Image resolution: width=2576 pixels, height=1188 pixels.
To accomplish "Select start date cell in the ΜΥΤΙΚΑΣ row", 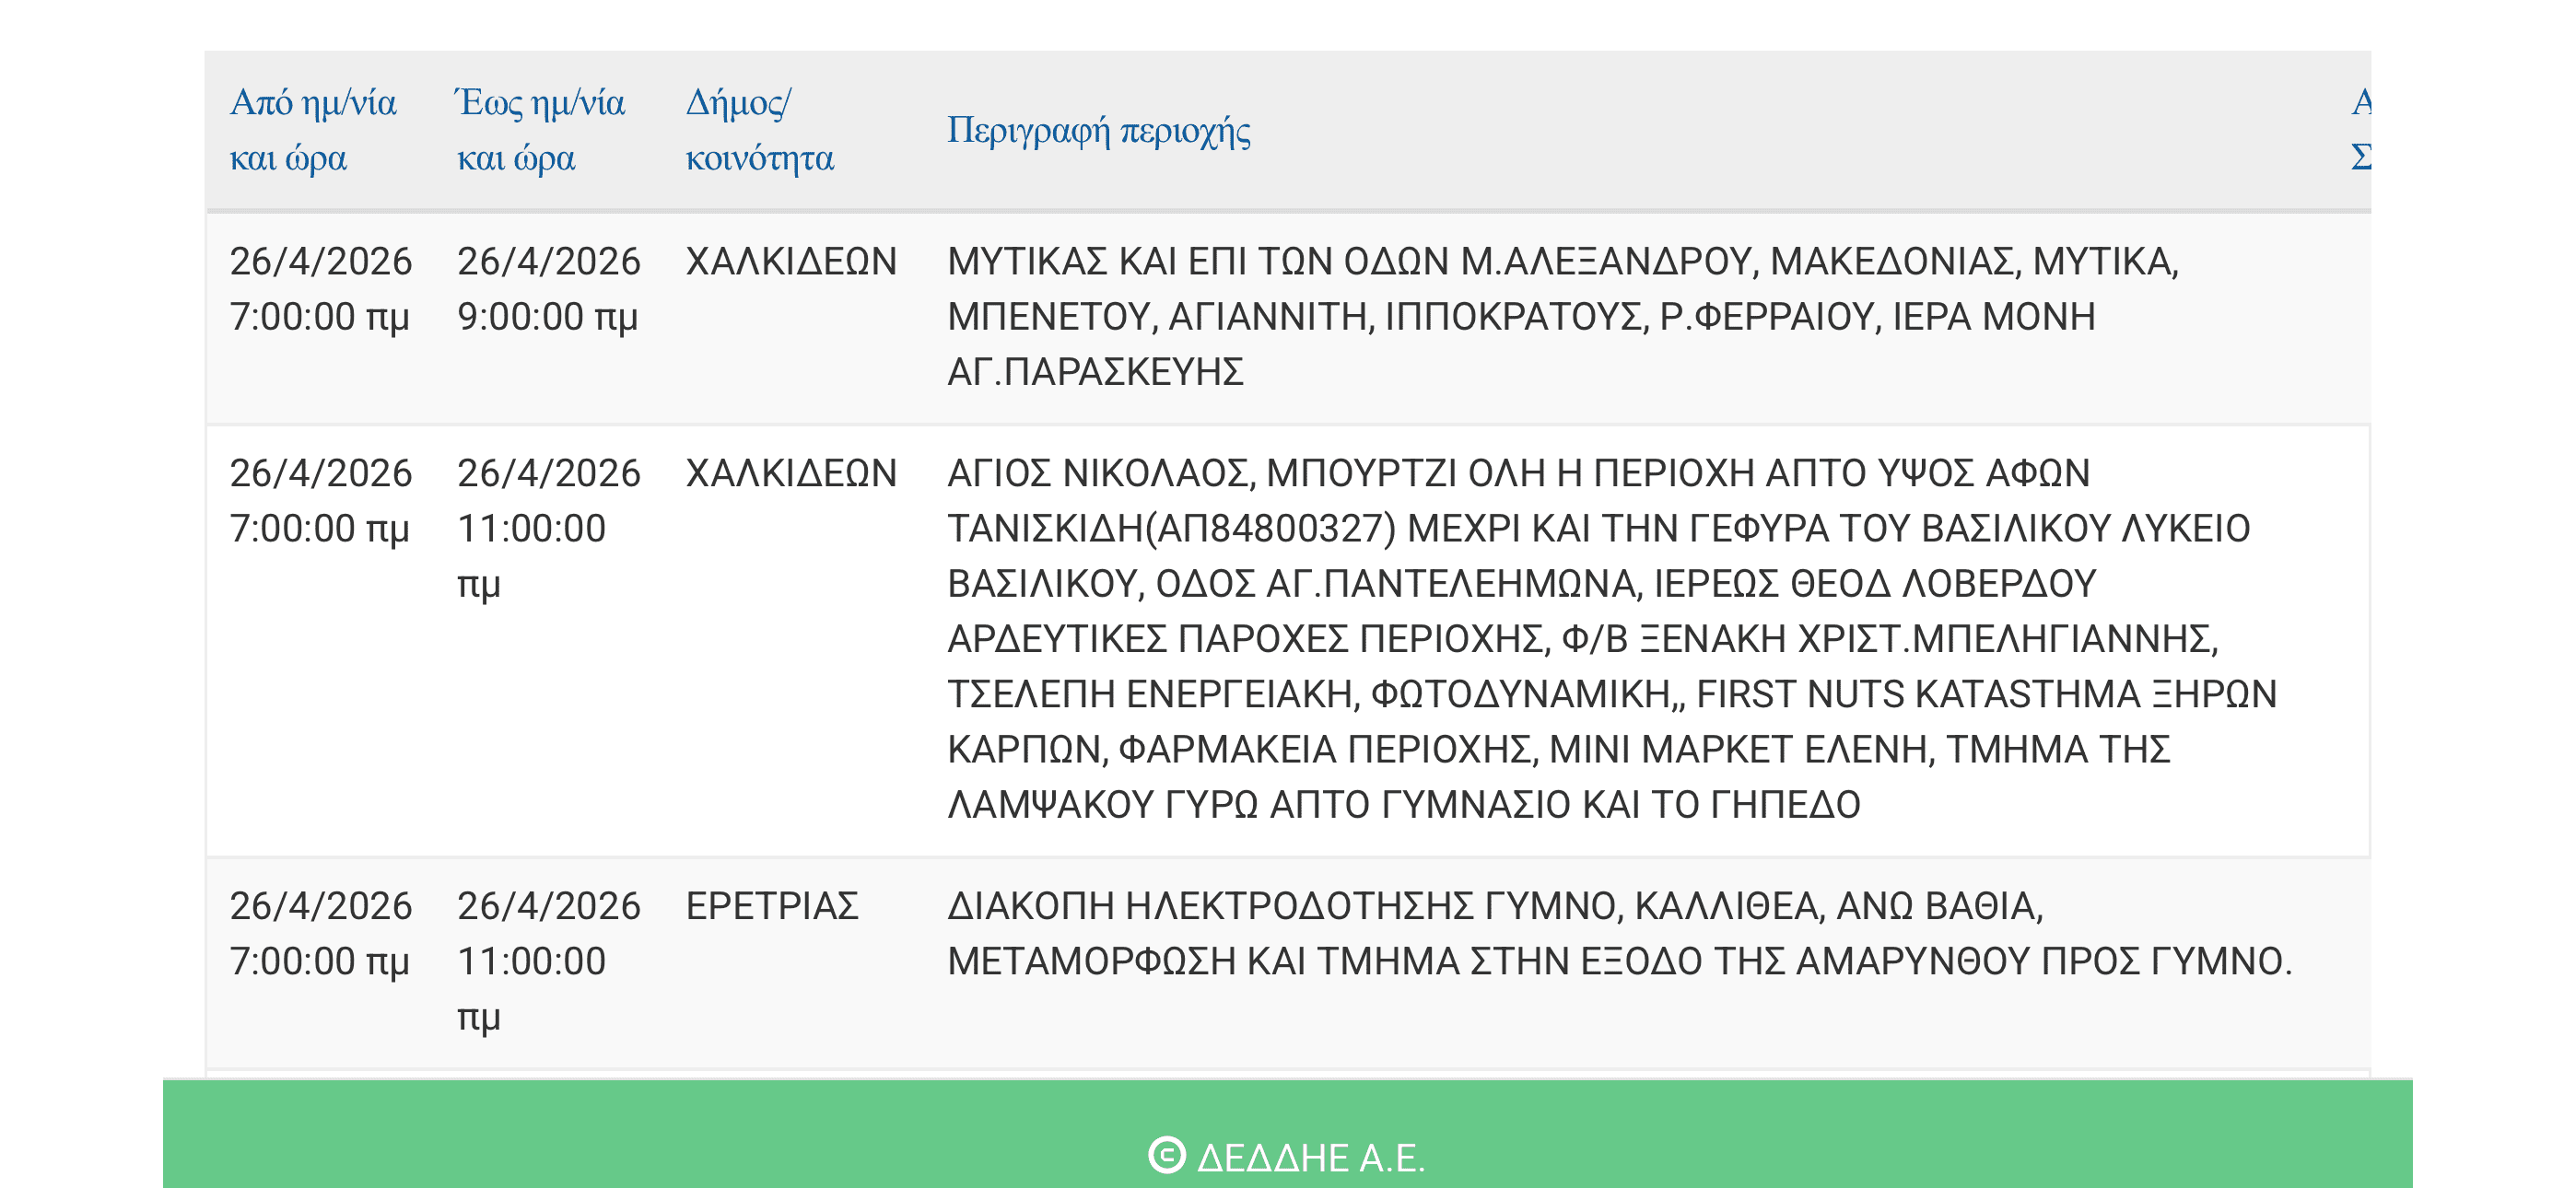I will (320, 289).
